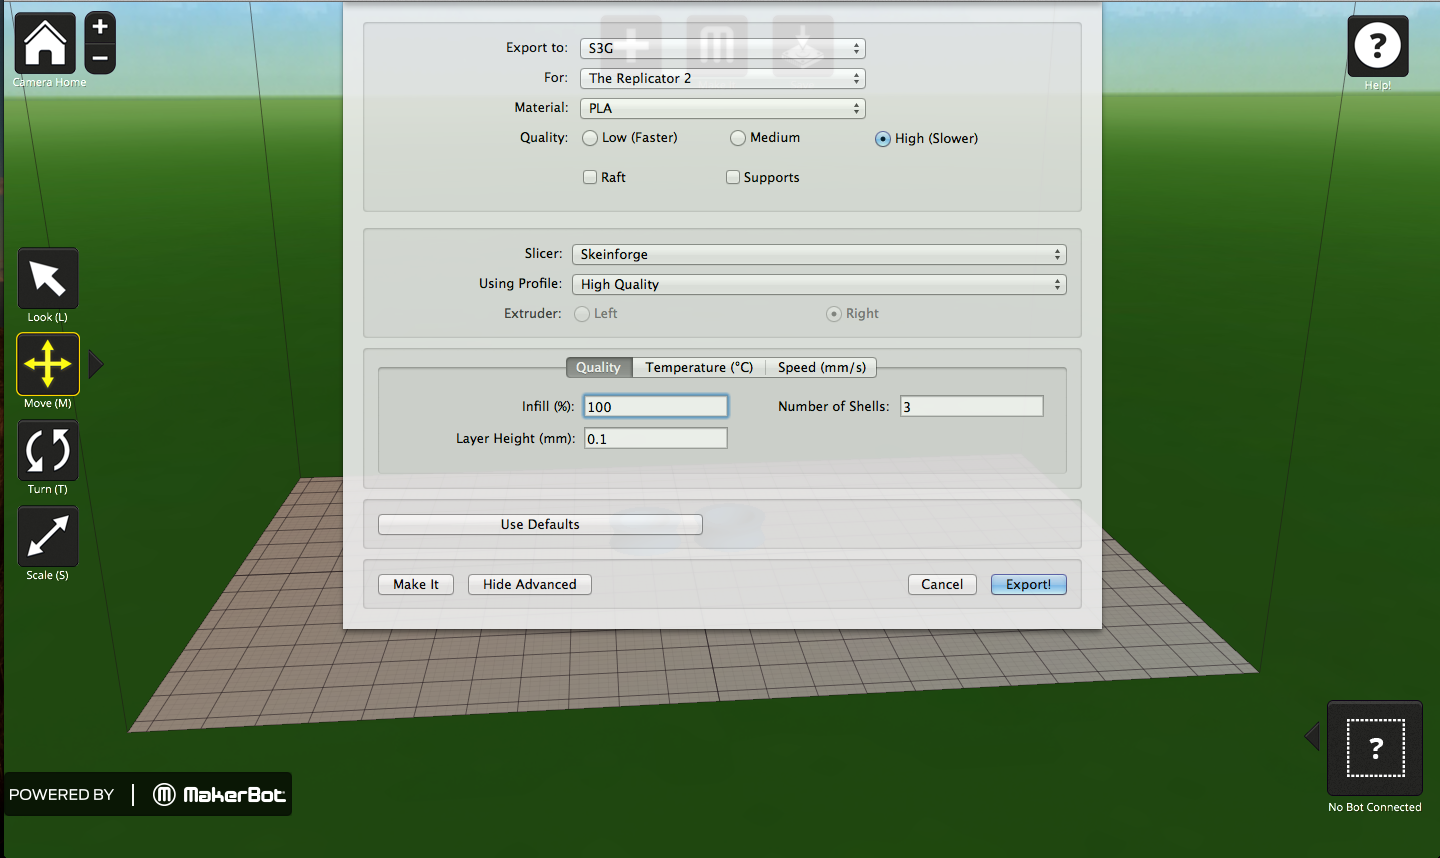
Task: Select Low (Faster) quality
Action: (x=590, y=138)
